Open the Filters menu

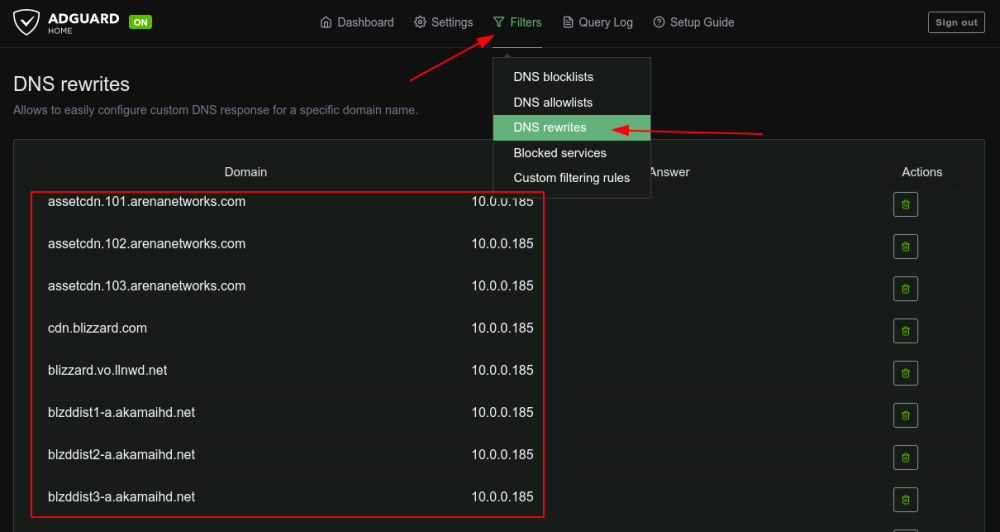517,22
